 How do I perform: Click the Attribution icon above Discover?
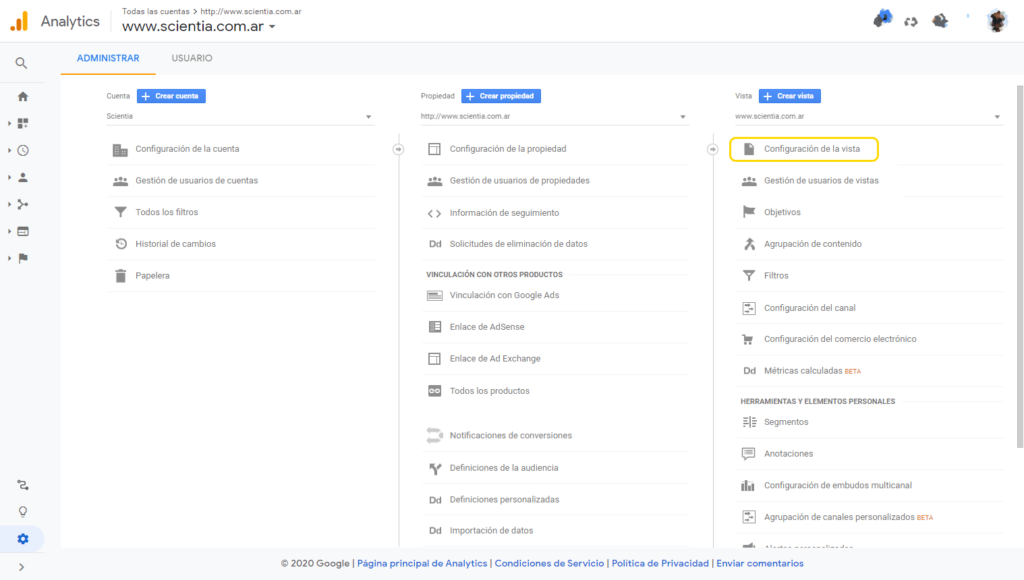click(21, 484)
